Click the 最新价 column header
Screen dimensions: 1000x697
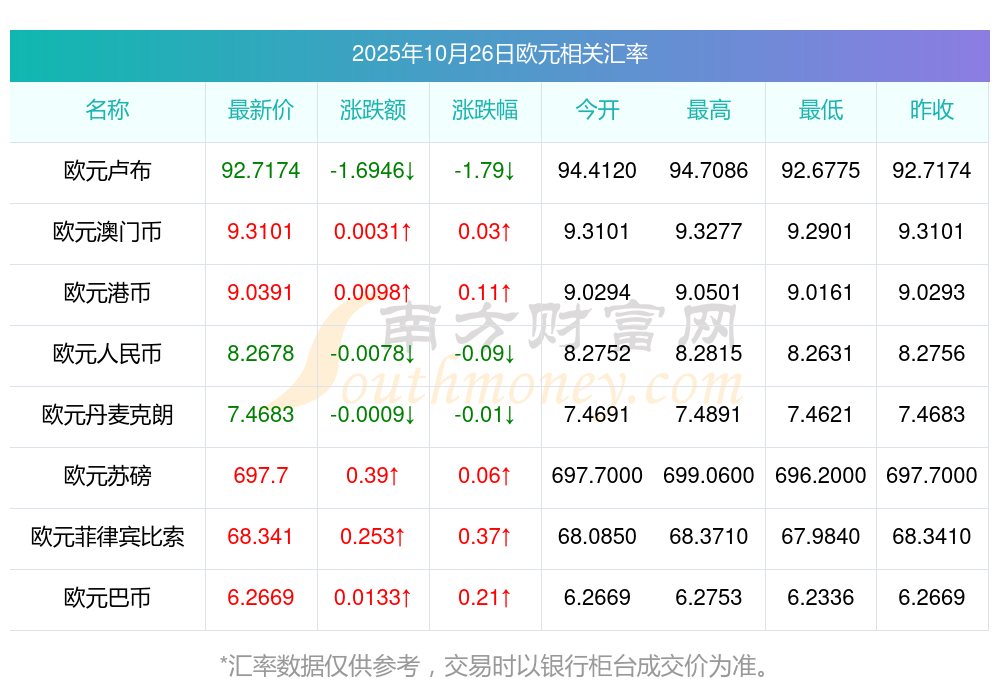pos(260,110)
